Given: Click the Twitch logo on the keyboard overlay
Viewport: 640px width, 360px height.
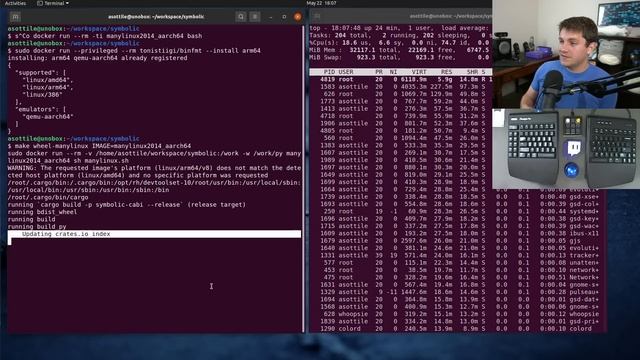Looking at the screenshot, I should (x=574, y=149).
